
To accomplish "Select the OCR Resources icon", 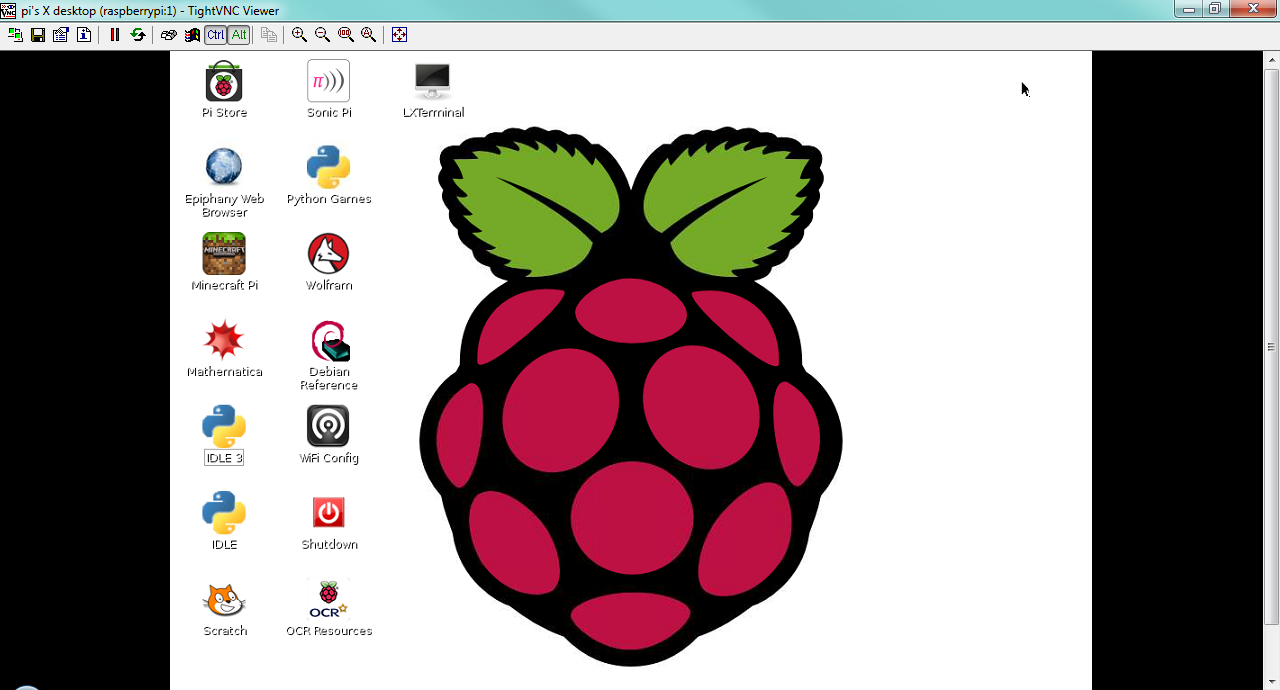I will tap(329, 608).
